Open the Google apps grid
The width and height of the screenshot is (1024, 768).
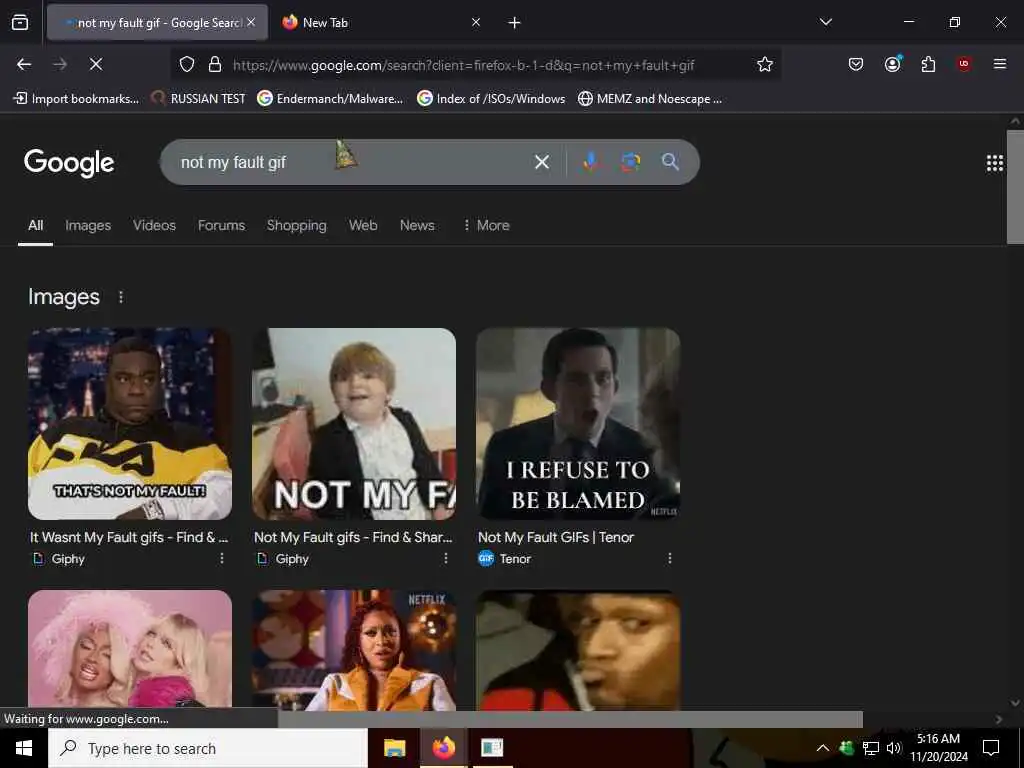pos(995,163)
